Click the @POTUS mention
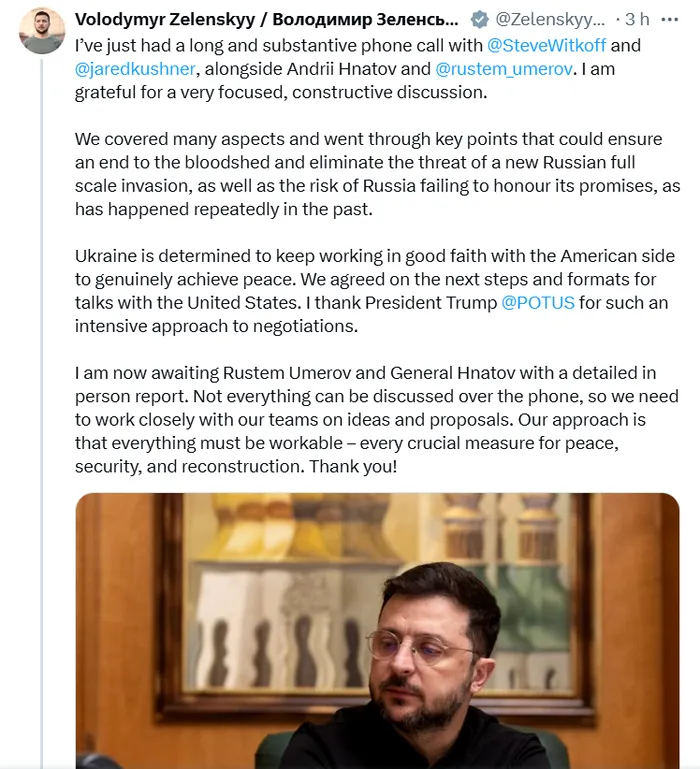This screenshot has width=700, height=769. pos(538,303)
